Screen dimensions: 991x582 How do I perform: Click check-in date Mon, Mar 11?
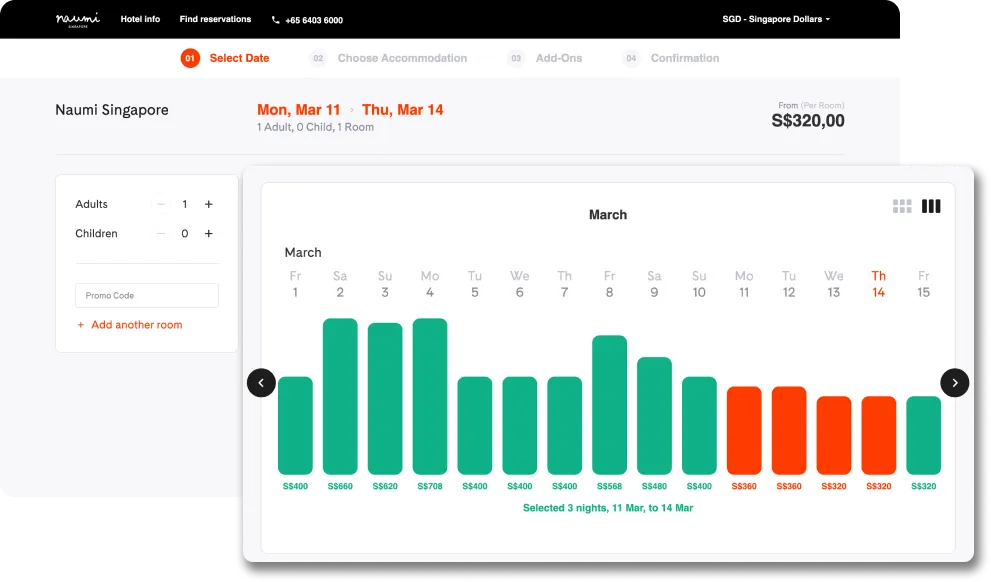click(x=298, y=110)
